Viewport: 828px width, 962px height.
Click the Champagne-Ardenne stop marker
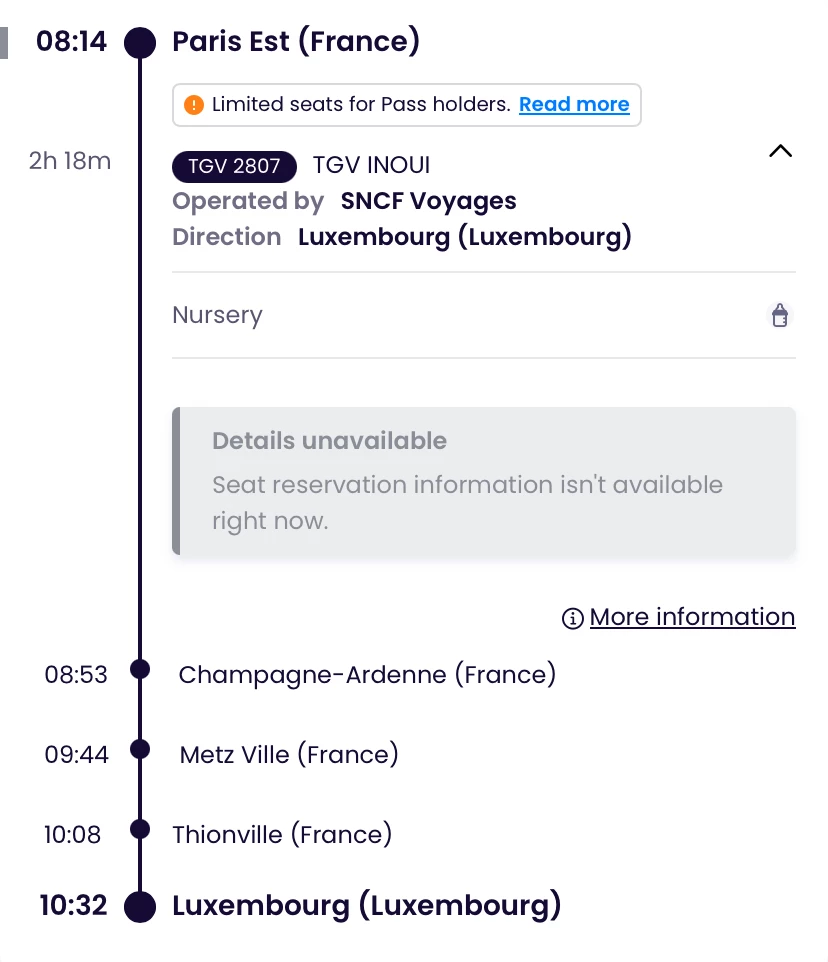click(x=140, y=669)
